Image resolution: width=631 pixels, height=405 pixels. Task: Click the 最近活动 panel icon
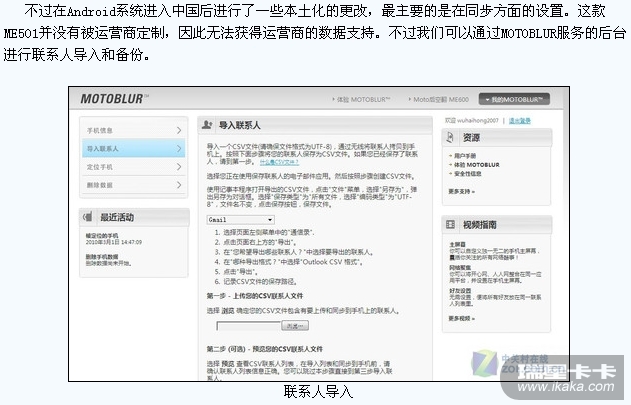[x=87, y=217]
